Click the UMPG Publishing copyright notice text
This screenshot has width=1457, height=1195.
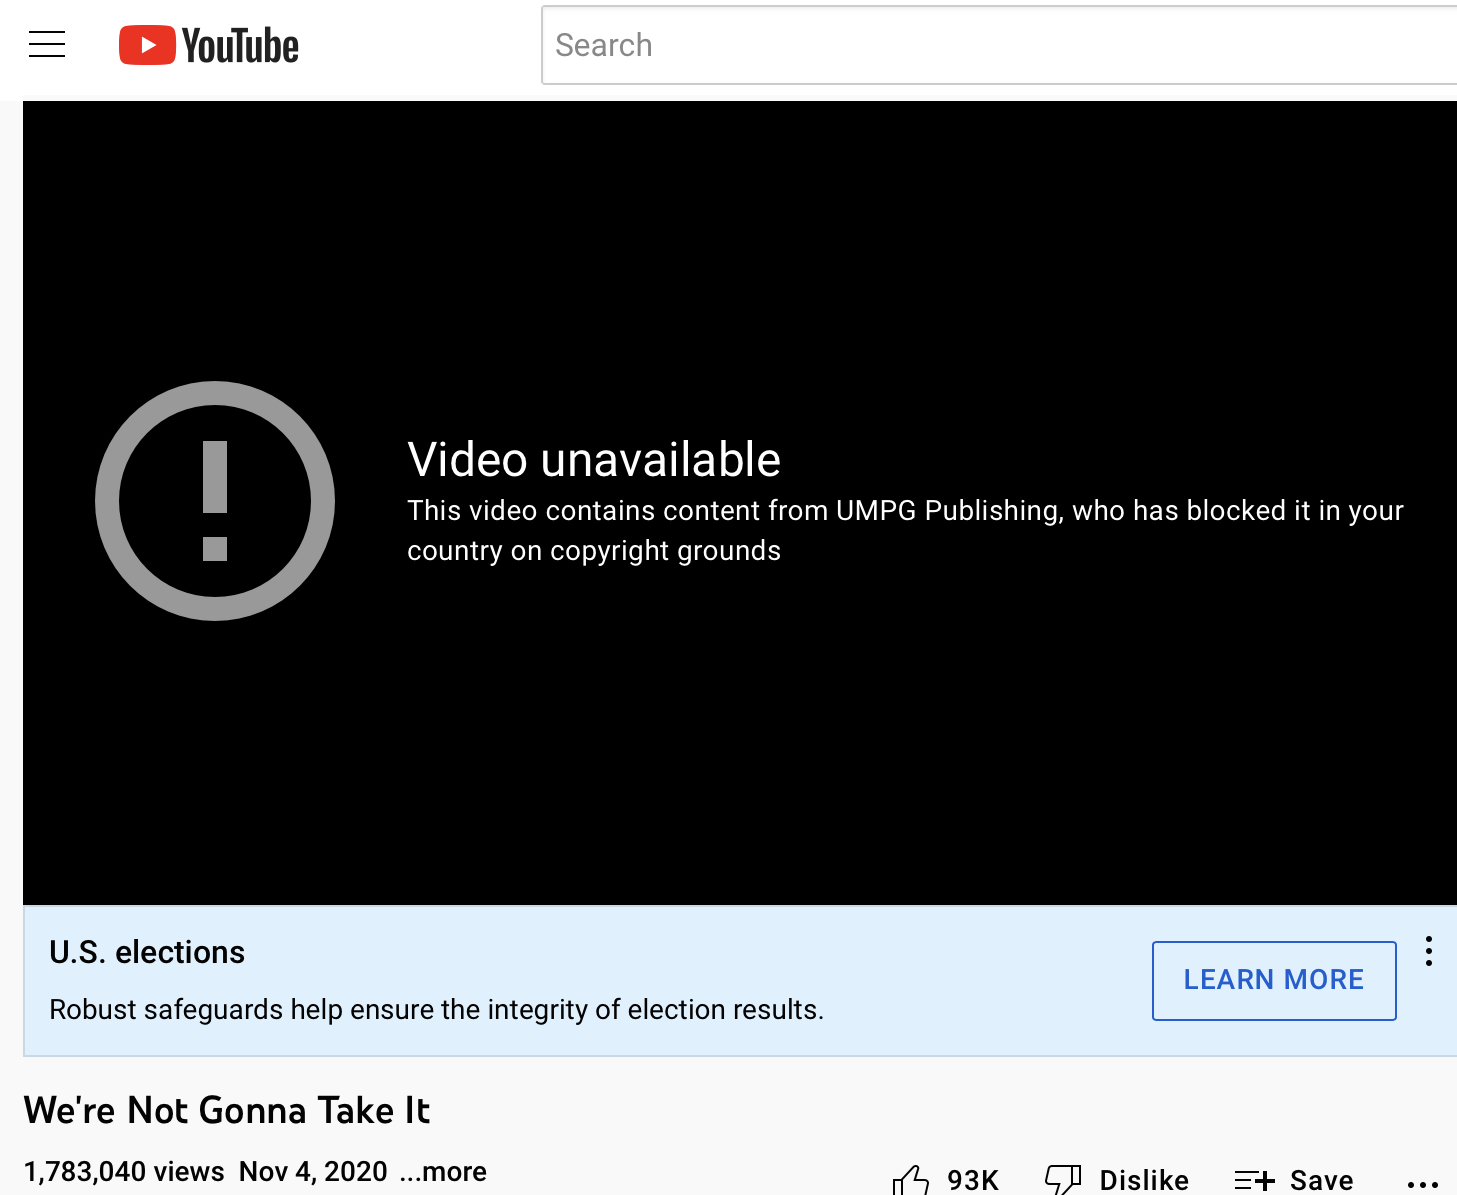(905, 530)
